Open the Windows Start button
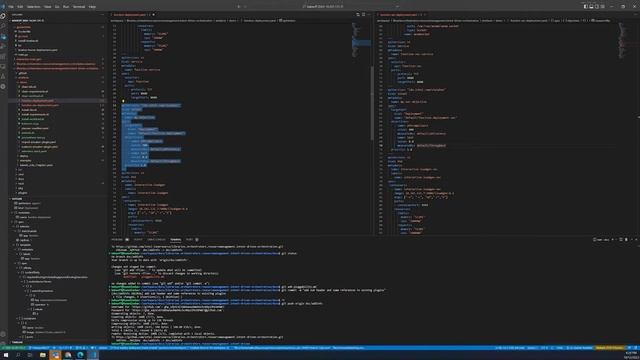640x360 pixels. [x=6, y=355]
